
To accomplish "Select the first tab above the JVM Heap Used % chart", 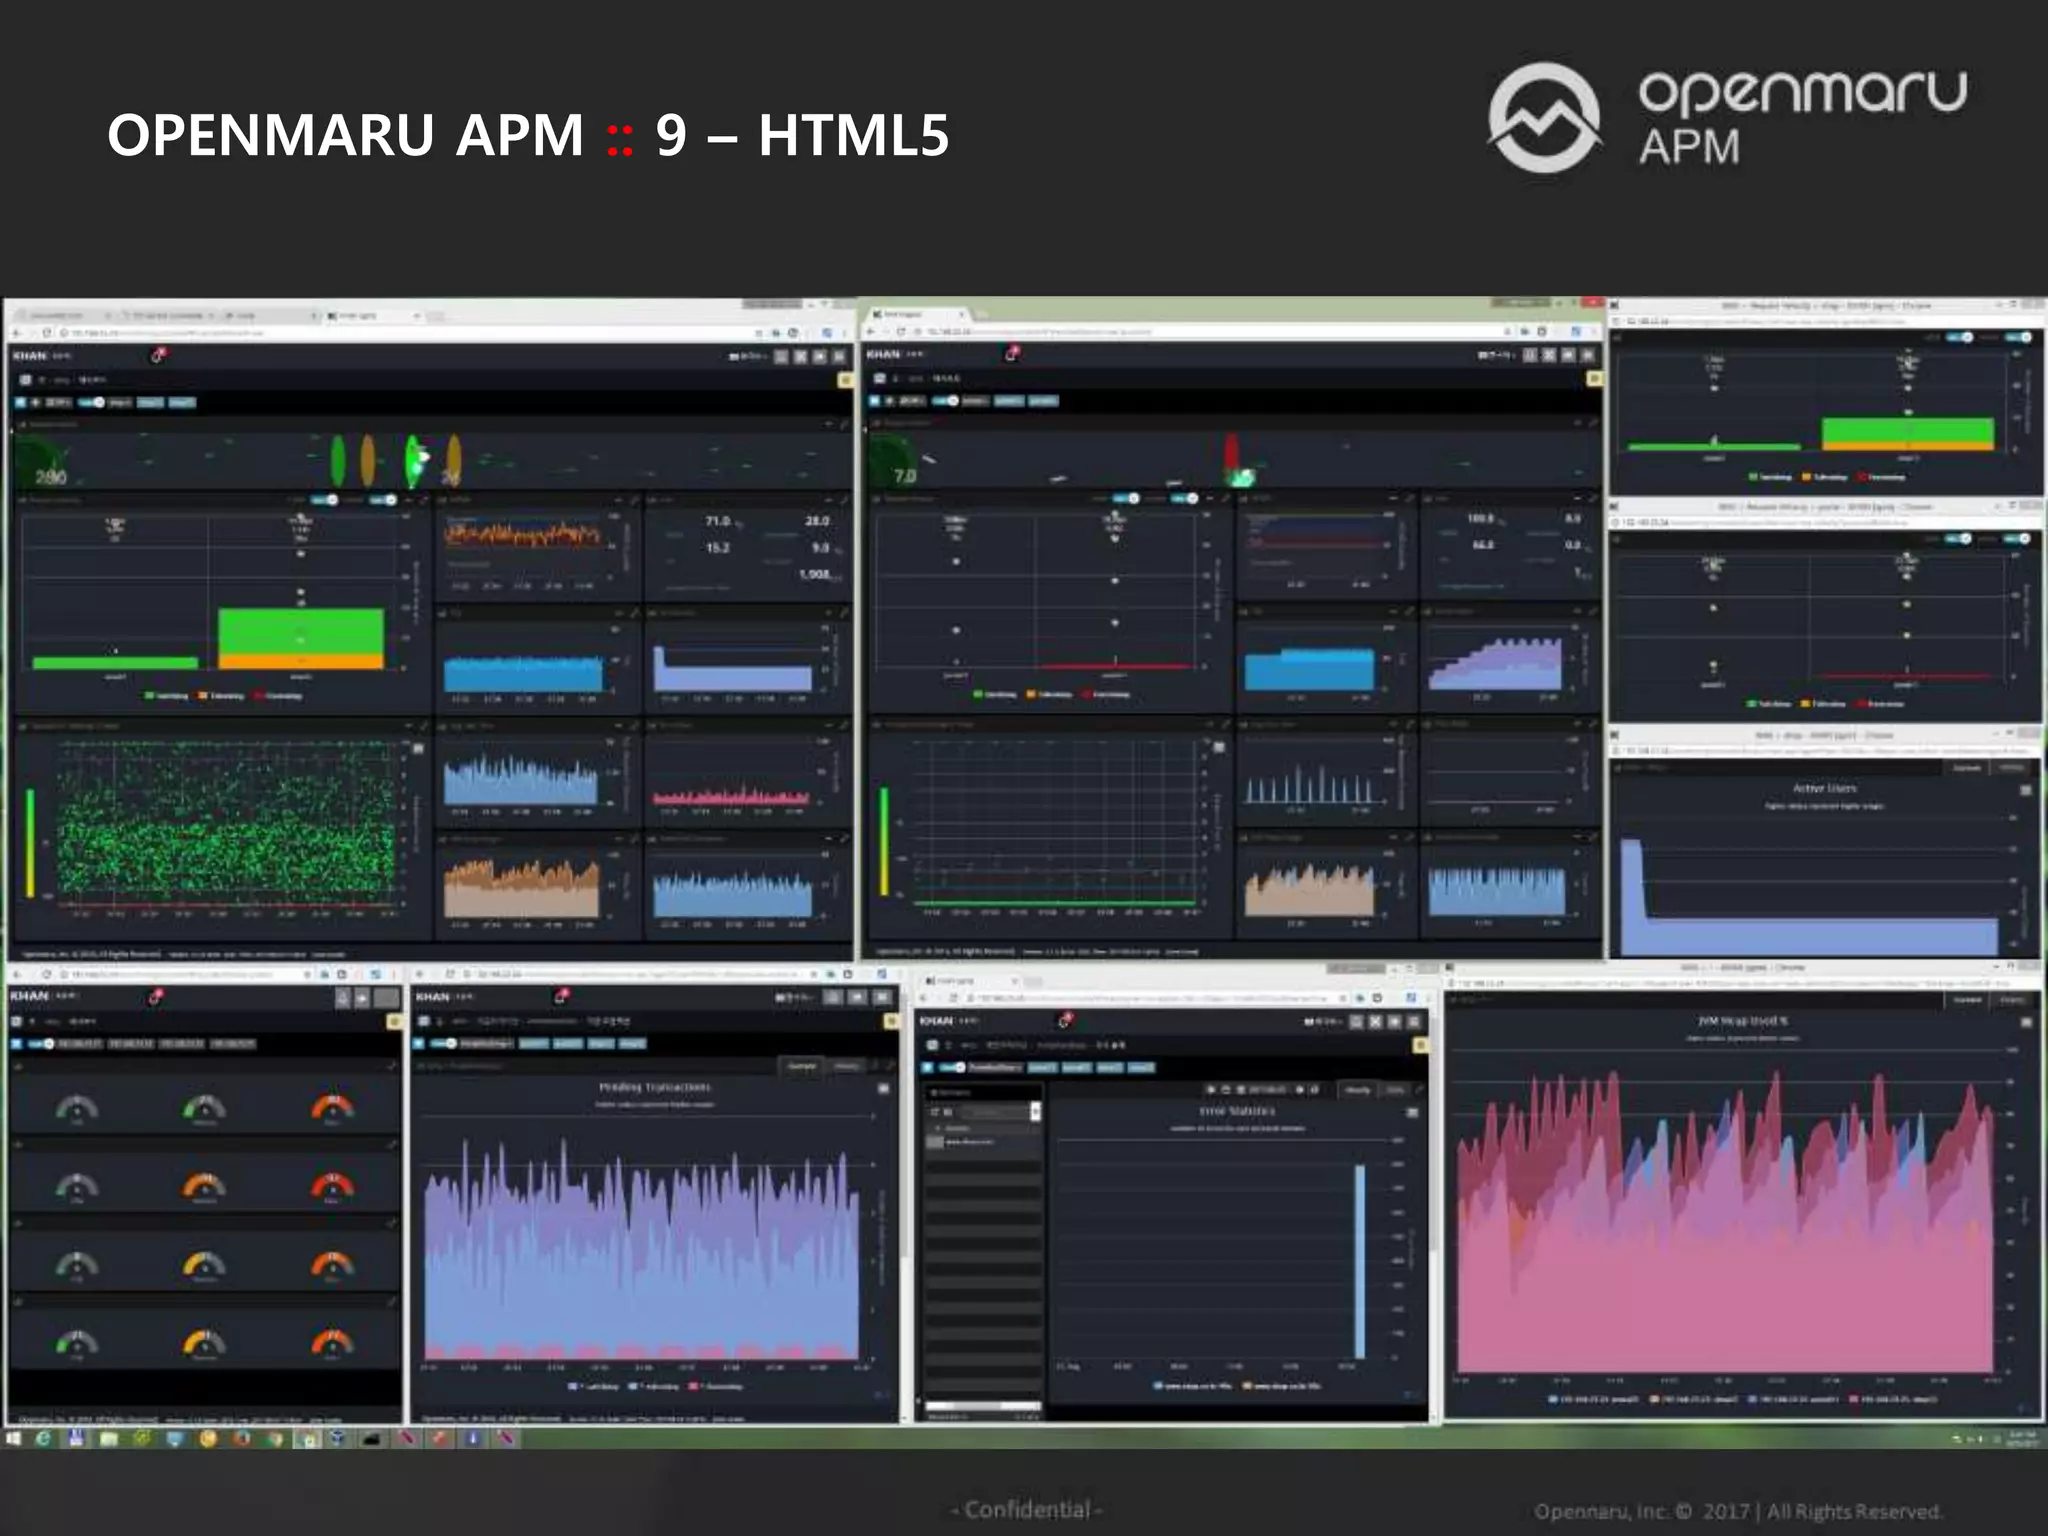I will click(x=1967, y=999).
